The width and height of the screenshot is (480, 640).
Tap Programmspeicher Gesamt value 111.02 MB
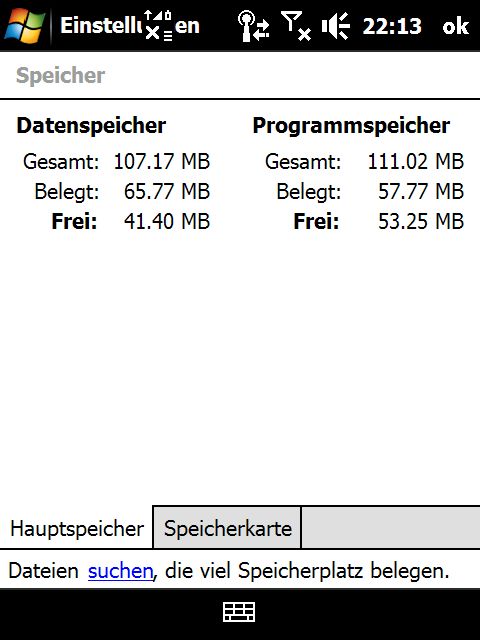pyautogui.click(x=416, y=161)
